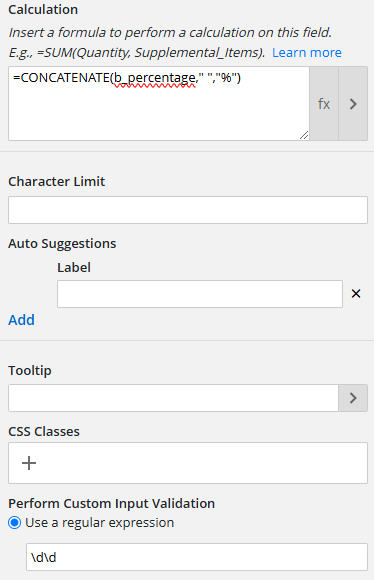The height and width of the screenshot is (580, 374).
Task: Click the Perform Custom Input Validation heading
Action: (x=111, y=503)
